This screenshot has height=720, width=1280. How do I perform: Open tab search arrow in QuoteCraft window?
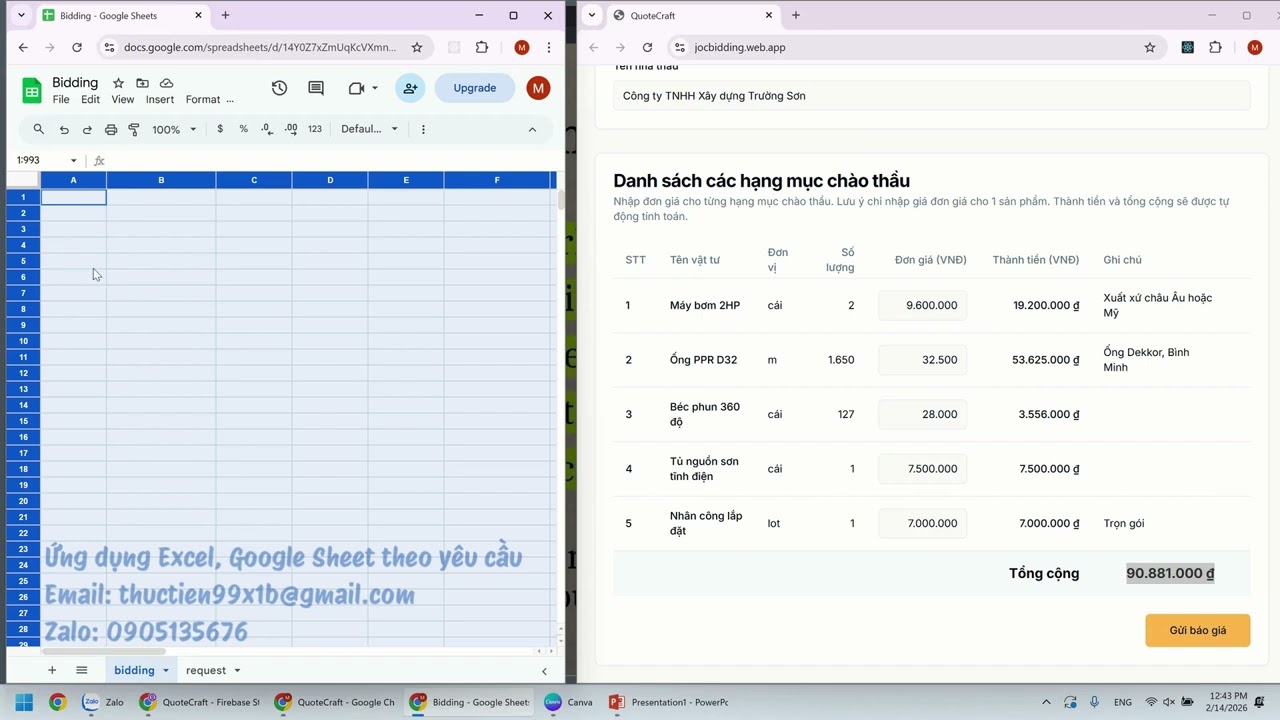coord(592,15)
